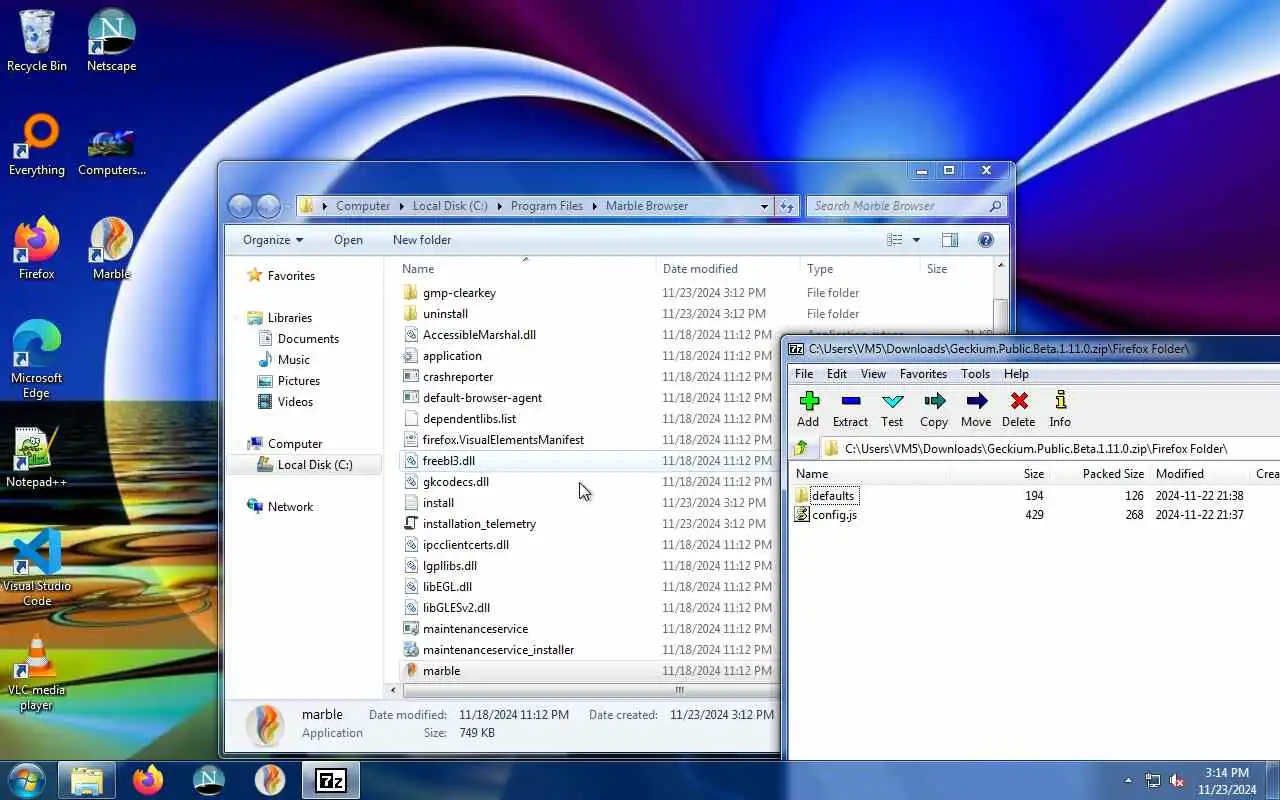The height and width of the screenshot is (800, 1280).
Task: Click the Open button in Explorer toolbar
Action: 348,240
